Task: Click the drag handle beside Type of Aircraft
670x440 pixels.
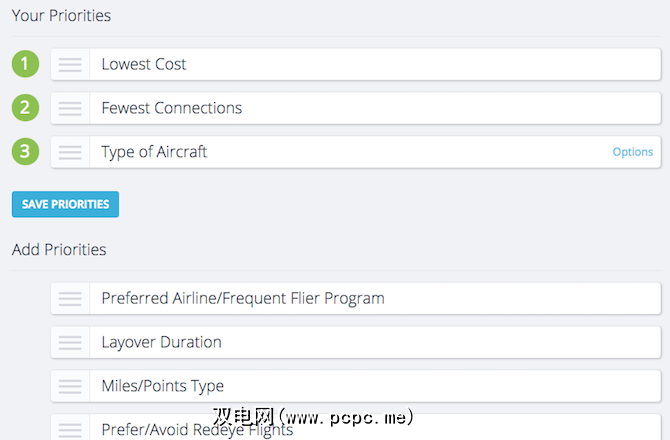Action: coord(70,152)
